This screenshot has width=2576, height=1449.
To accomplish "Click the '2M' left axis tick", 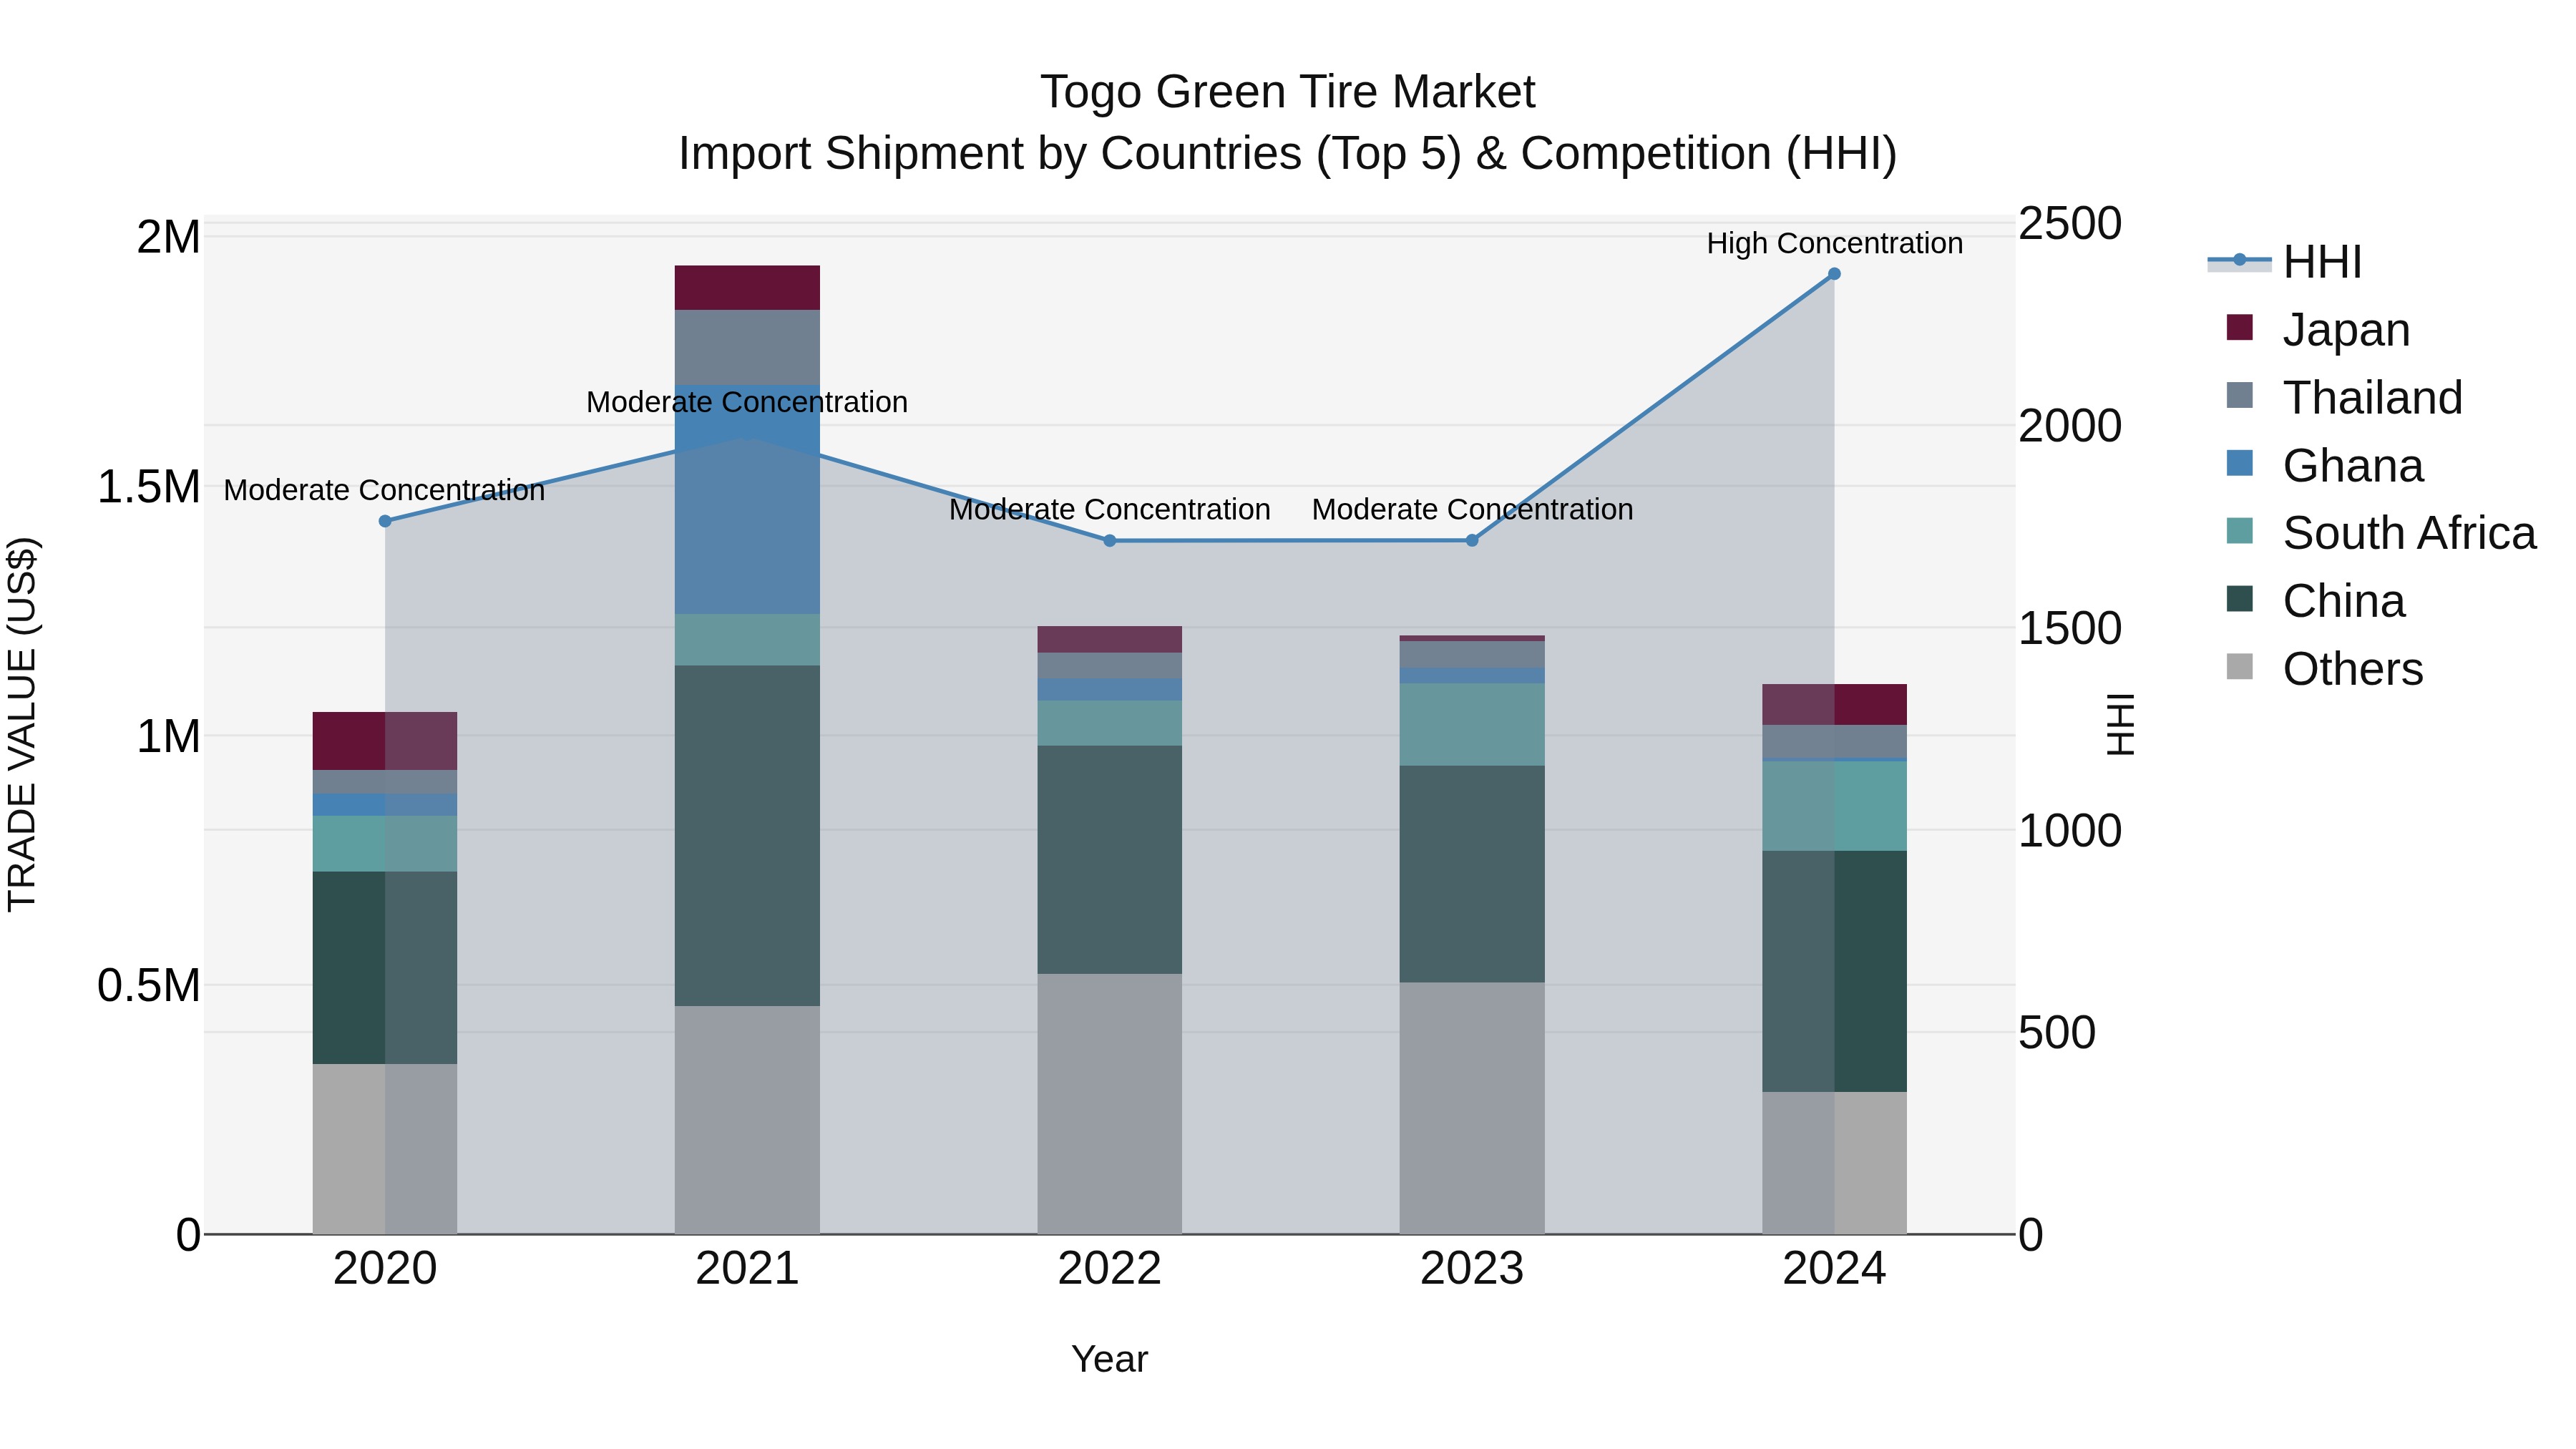I will (169, 238).
